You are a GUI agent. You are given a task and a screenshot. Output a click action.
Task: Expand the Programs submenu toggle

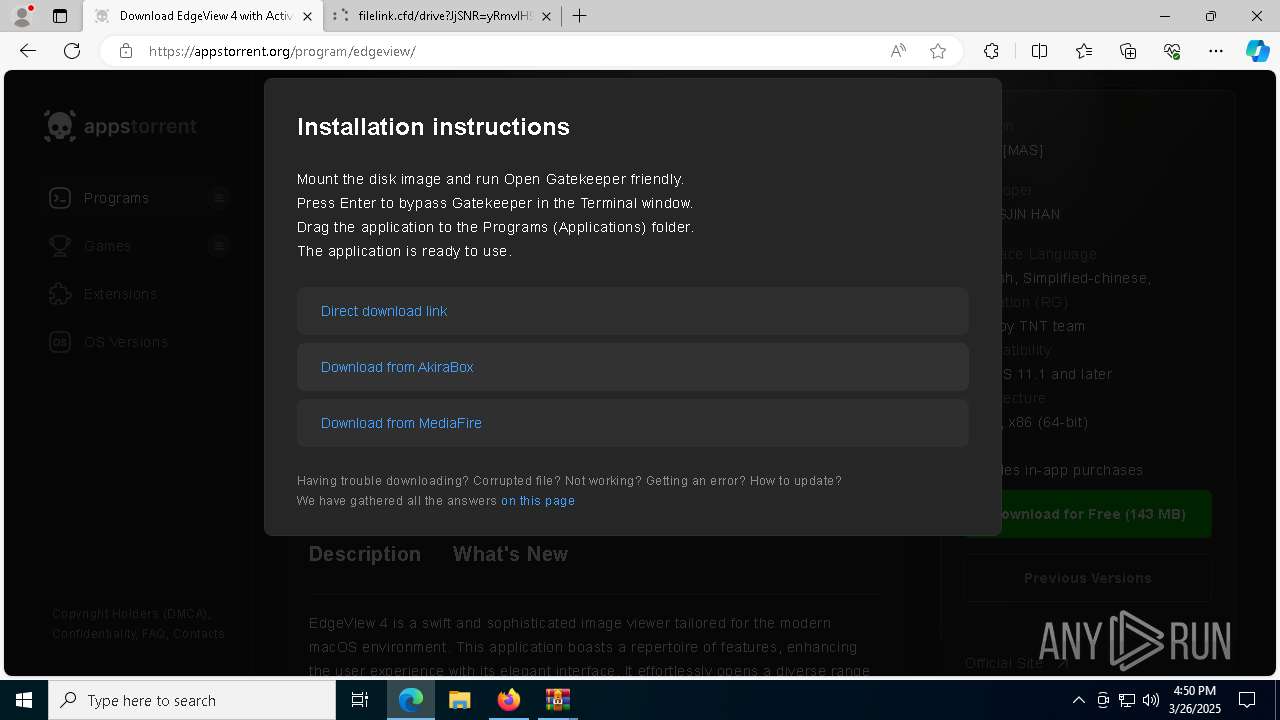219,198
